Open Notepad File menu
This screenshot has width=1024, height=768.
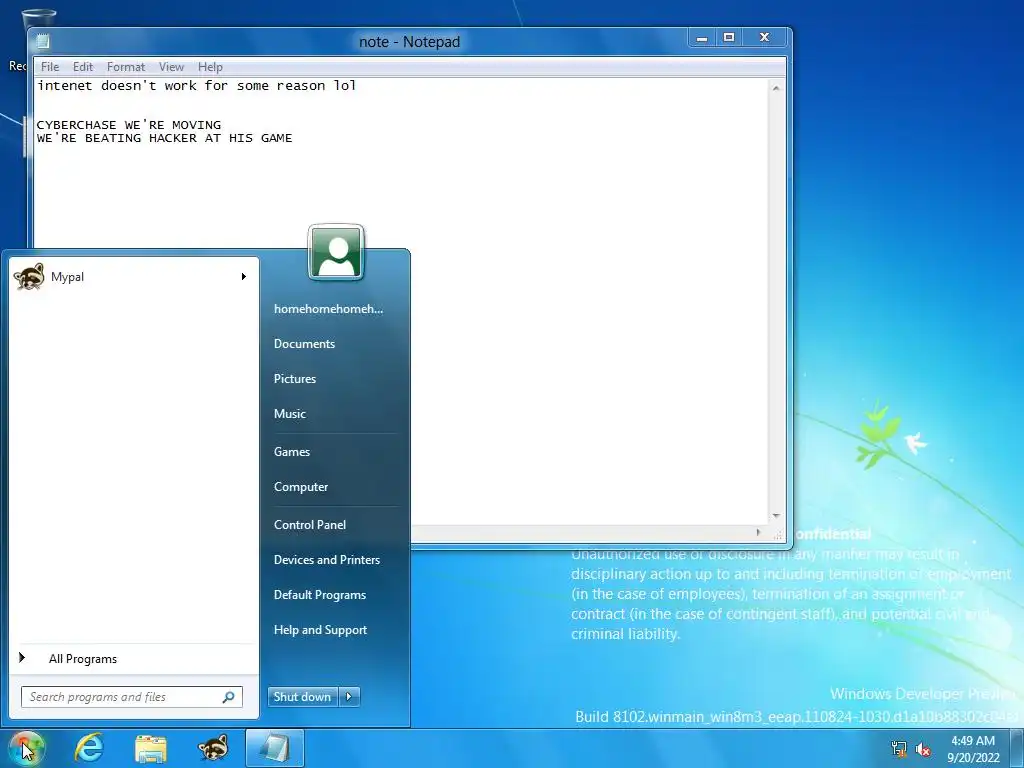tap(50, 67)
